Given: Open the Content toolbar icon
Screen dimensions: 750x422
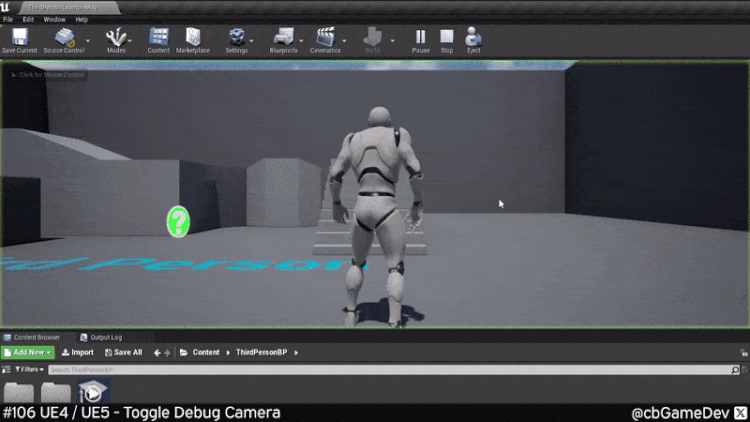Looking at the screenshot, I should (158, 37).
